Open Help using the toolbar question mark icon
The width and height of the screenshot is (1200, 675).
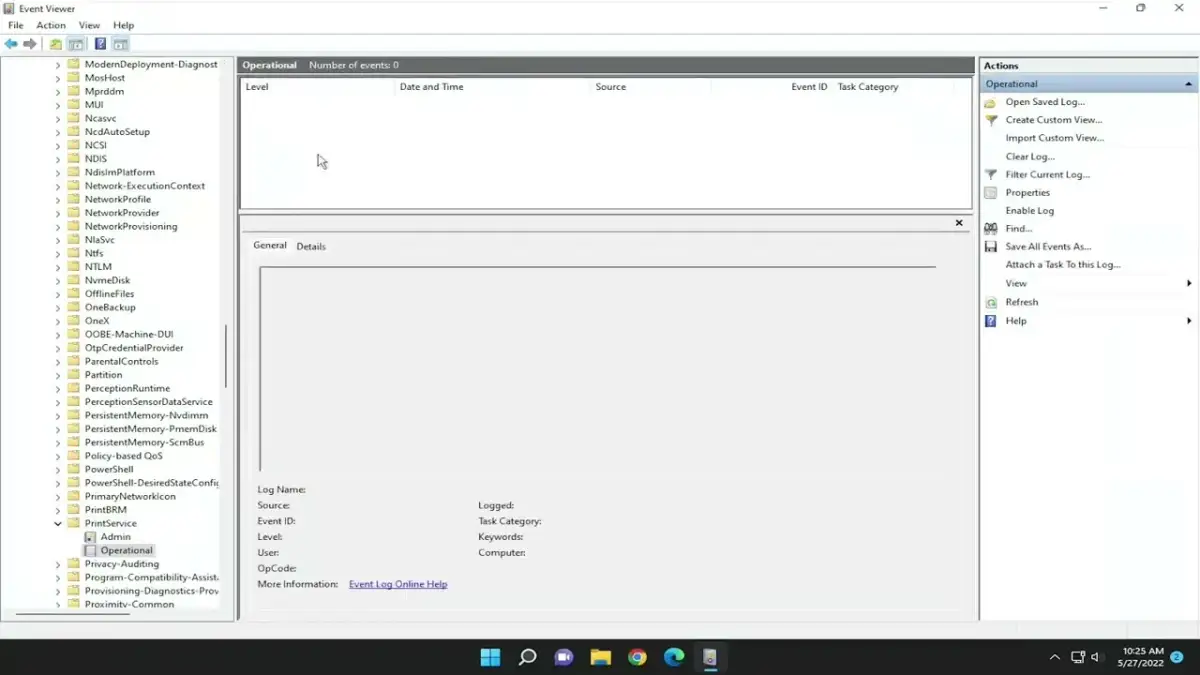pos(99,43)
